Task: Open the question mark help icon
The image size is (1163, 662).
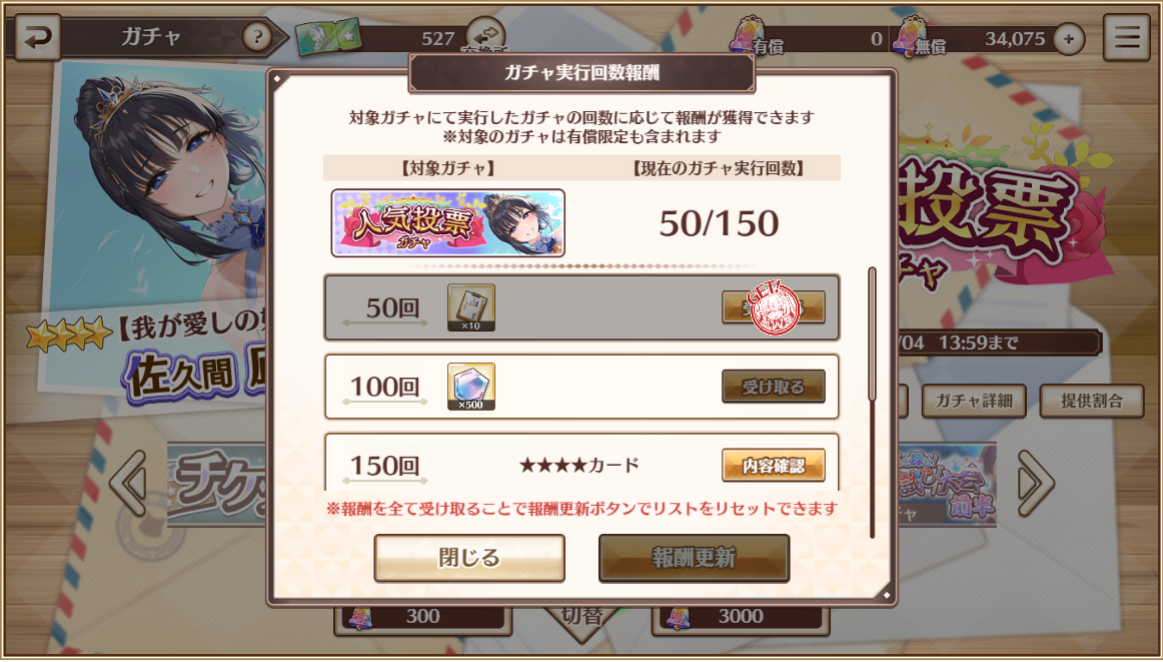Action: click(257, 37)
